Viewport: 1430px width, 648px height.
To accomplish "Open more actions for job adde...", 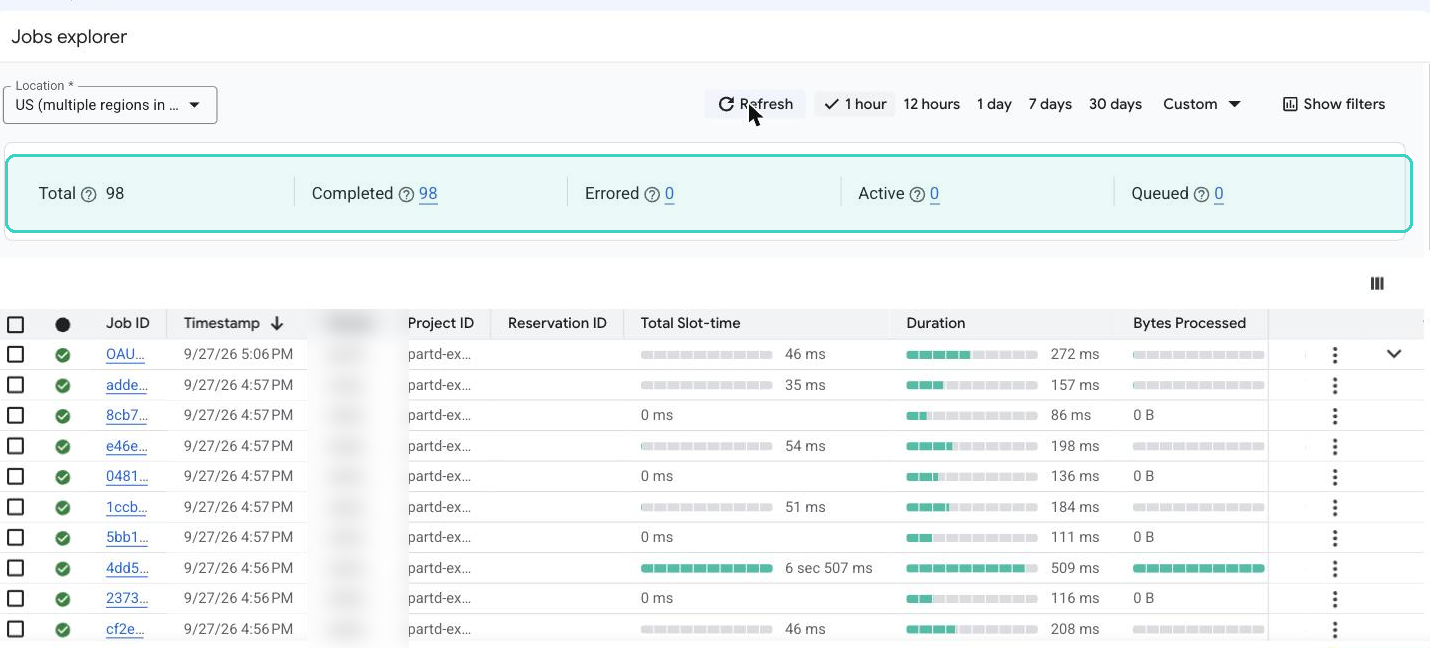I will [x=1334, y=385].
